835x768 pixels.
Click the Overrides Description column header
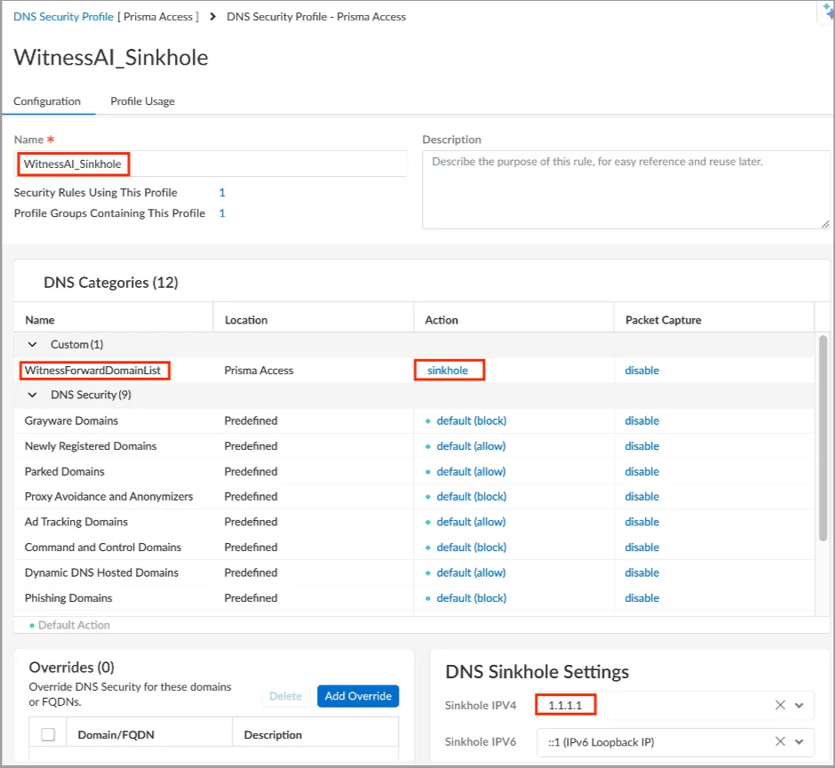tap(316, 734)
